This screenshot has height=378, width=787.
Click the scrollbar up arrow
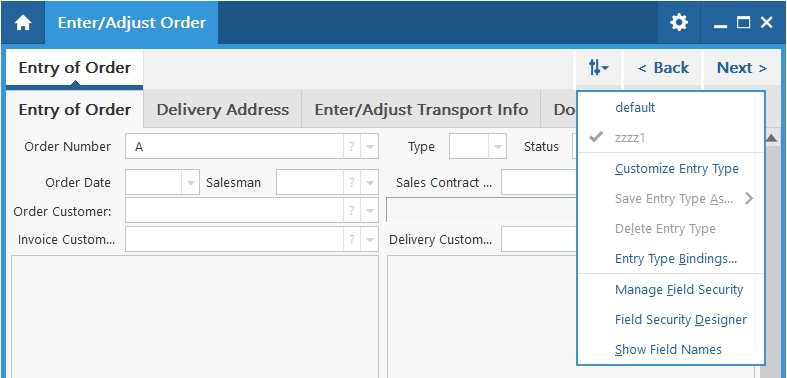click(x=772, y=138)
